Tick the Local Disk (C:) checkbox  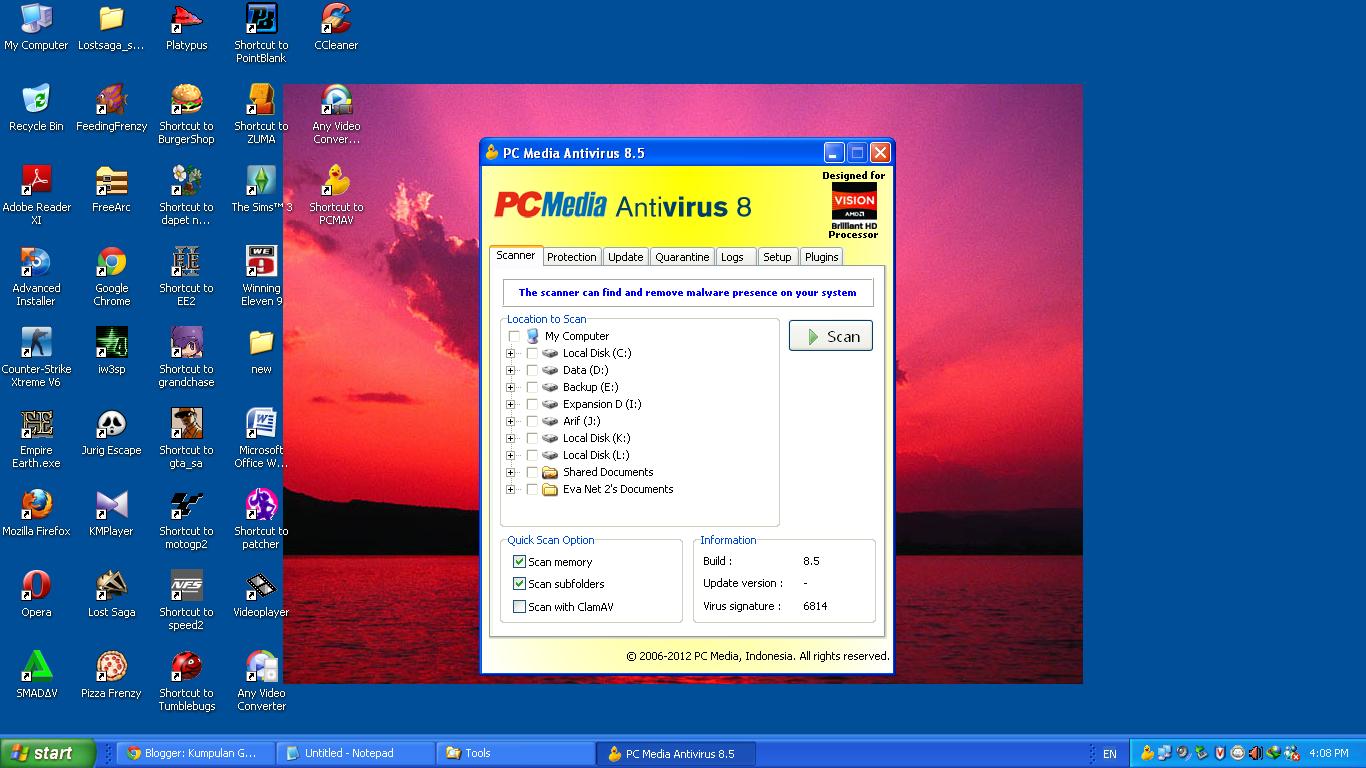[x=532, y=353]
